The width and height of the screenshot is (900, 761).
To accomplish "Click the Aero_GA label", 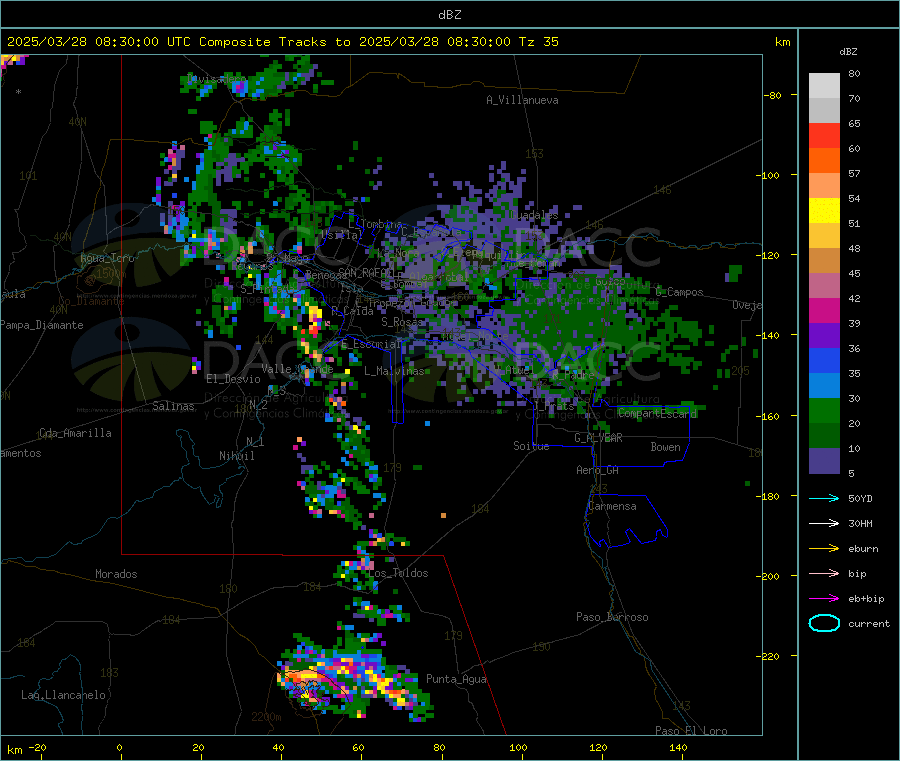I will coord(597,470).
